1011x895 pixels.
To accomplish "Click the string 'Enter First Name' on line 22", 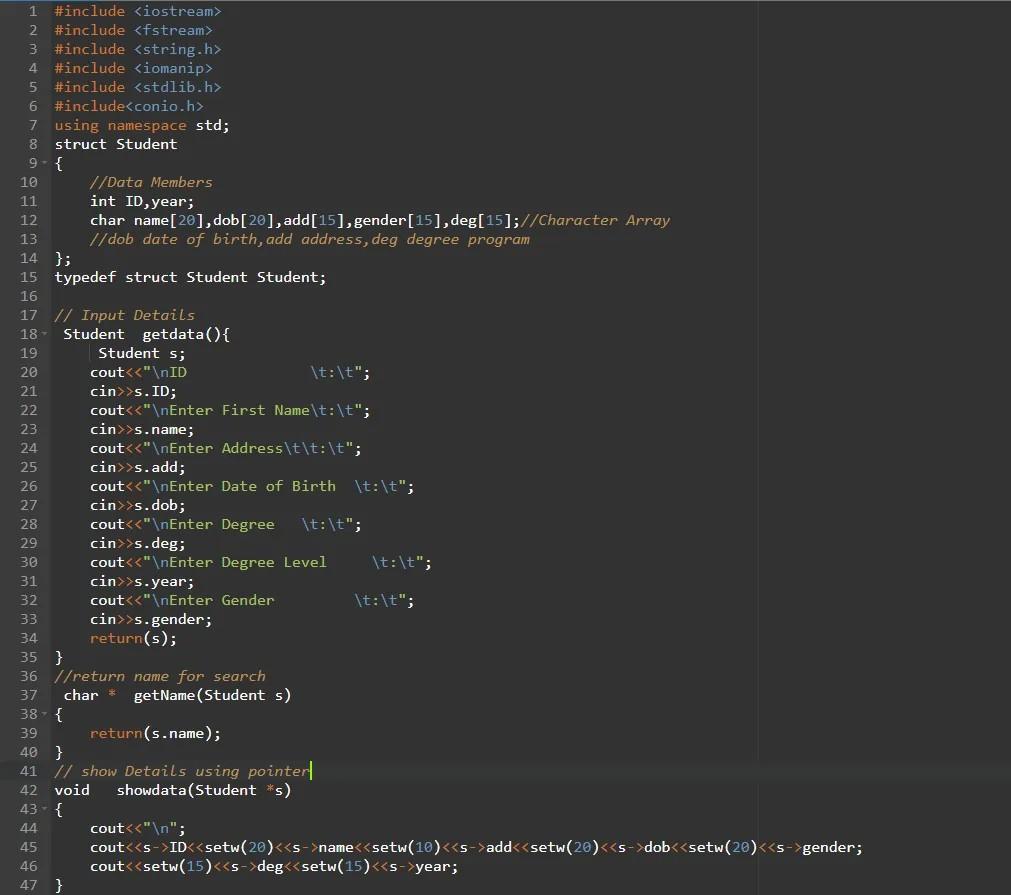I will click(x=239, y=410).
